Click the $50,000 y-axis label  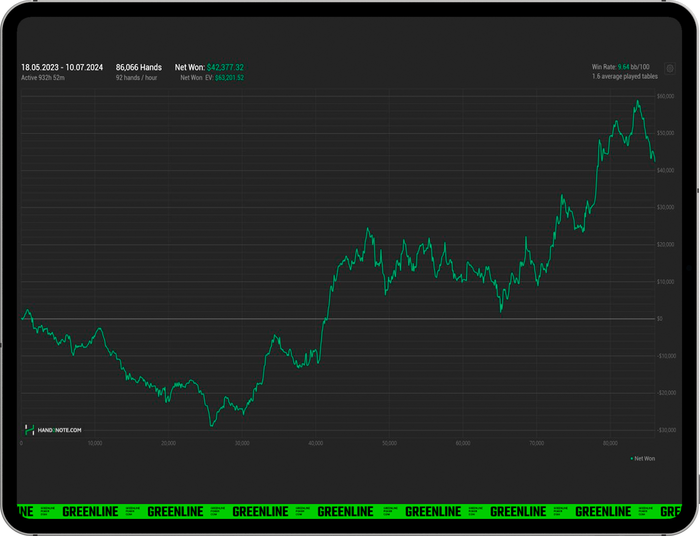pyautogui.click(x=665, y=133)
